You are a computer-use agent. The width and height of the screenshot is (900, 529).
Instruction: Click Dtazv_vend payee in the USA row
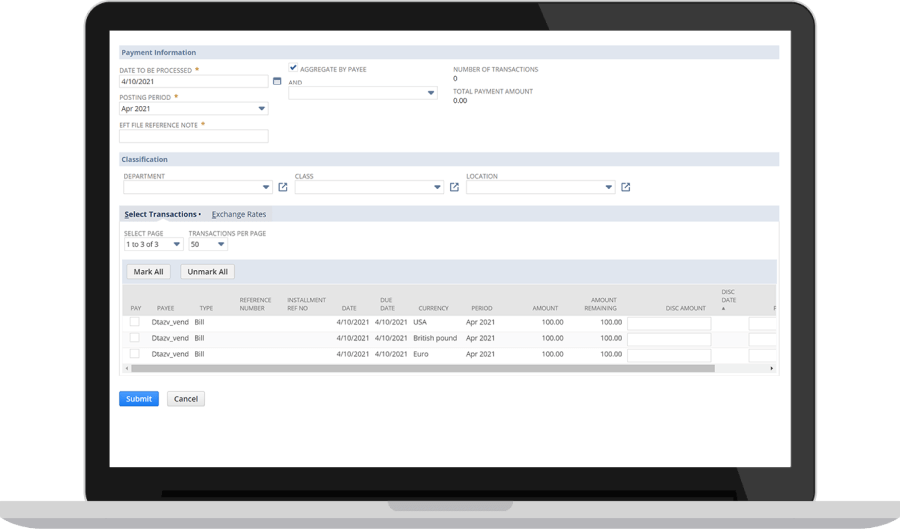click(x=170, y=322)
